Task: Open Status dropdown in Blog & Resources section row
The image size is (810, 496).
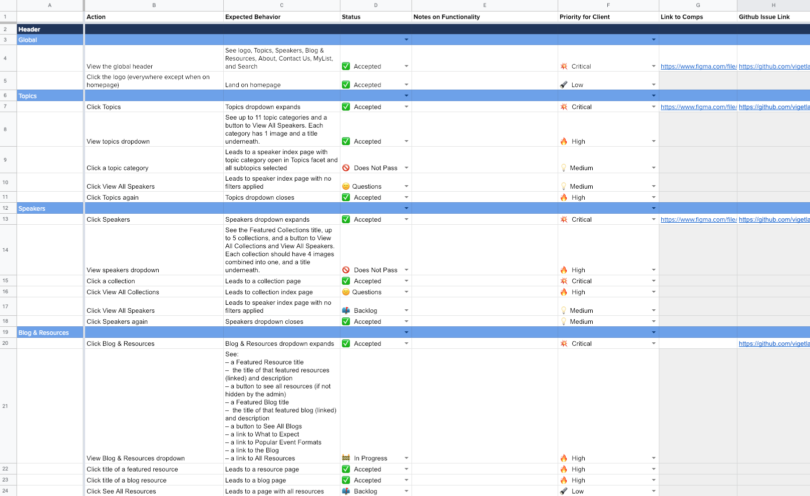Action: click(406, 333)
